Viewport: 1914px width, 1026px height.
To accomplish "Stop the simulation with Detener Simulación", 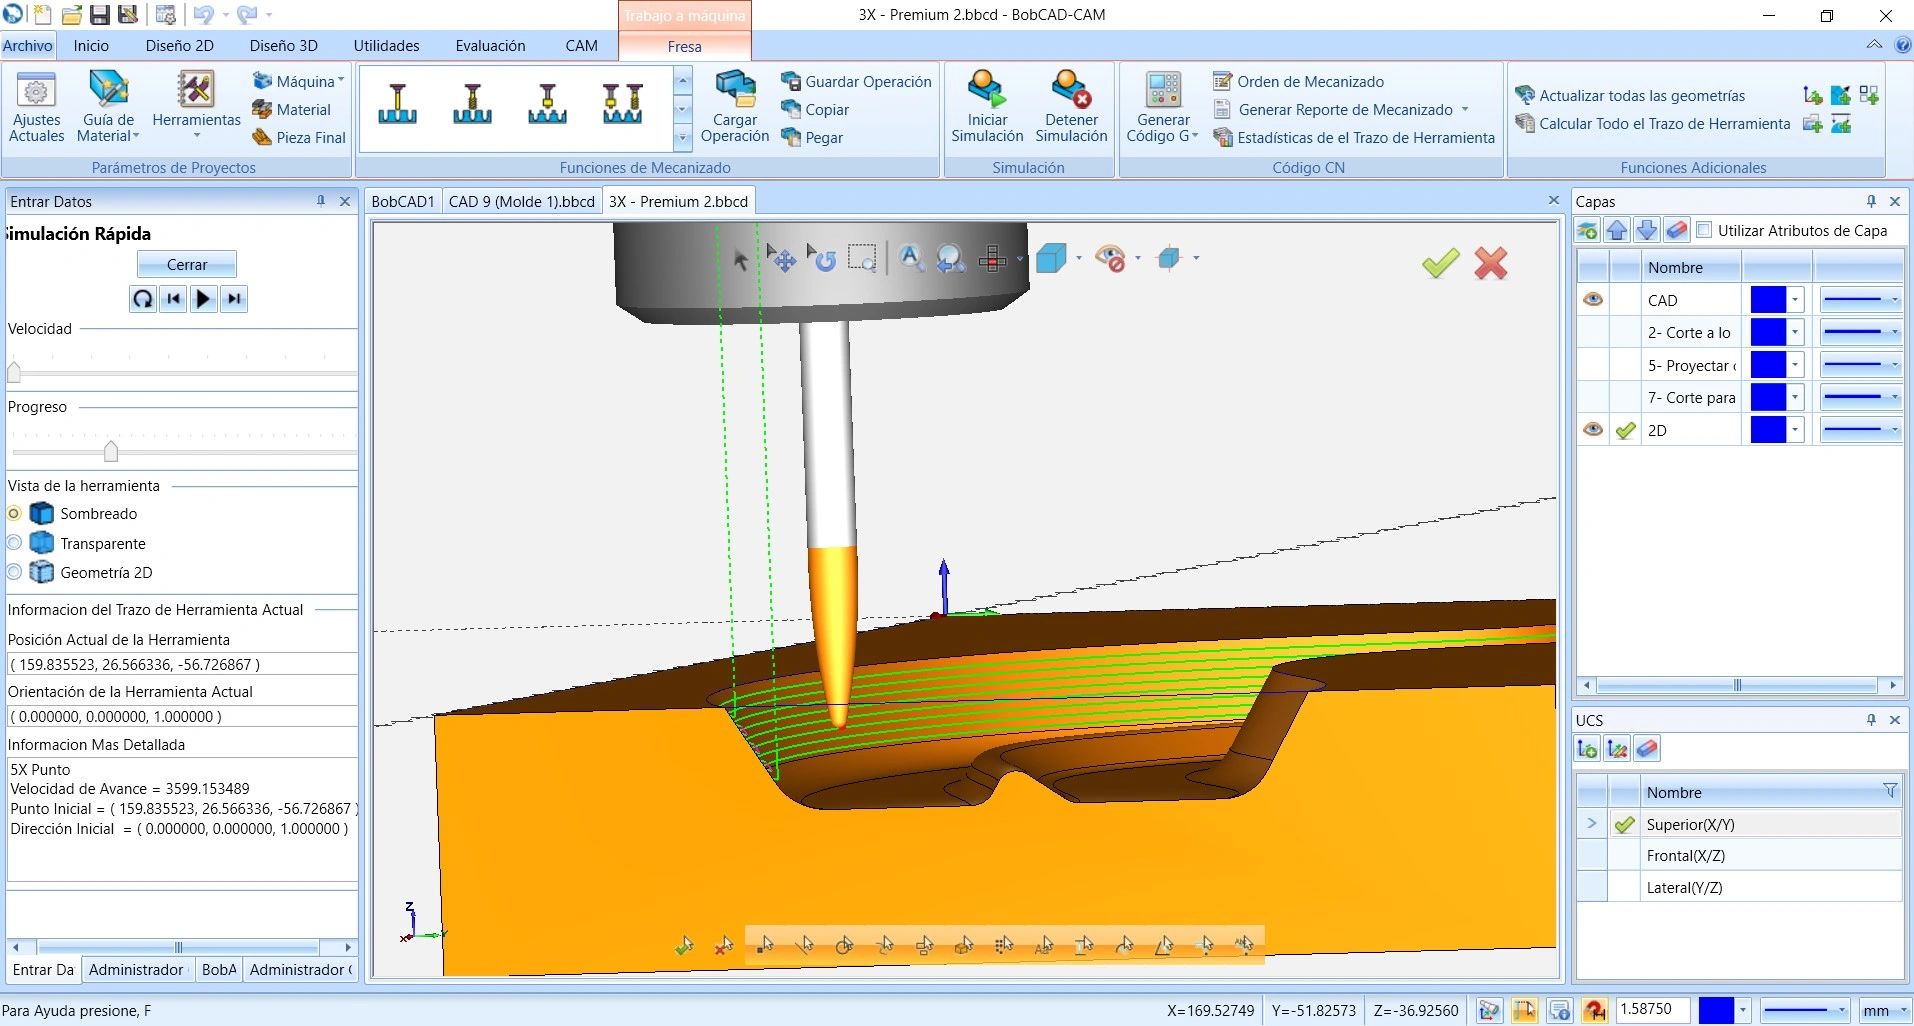I will coord(1069,105).
